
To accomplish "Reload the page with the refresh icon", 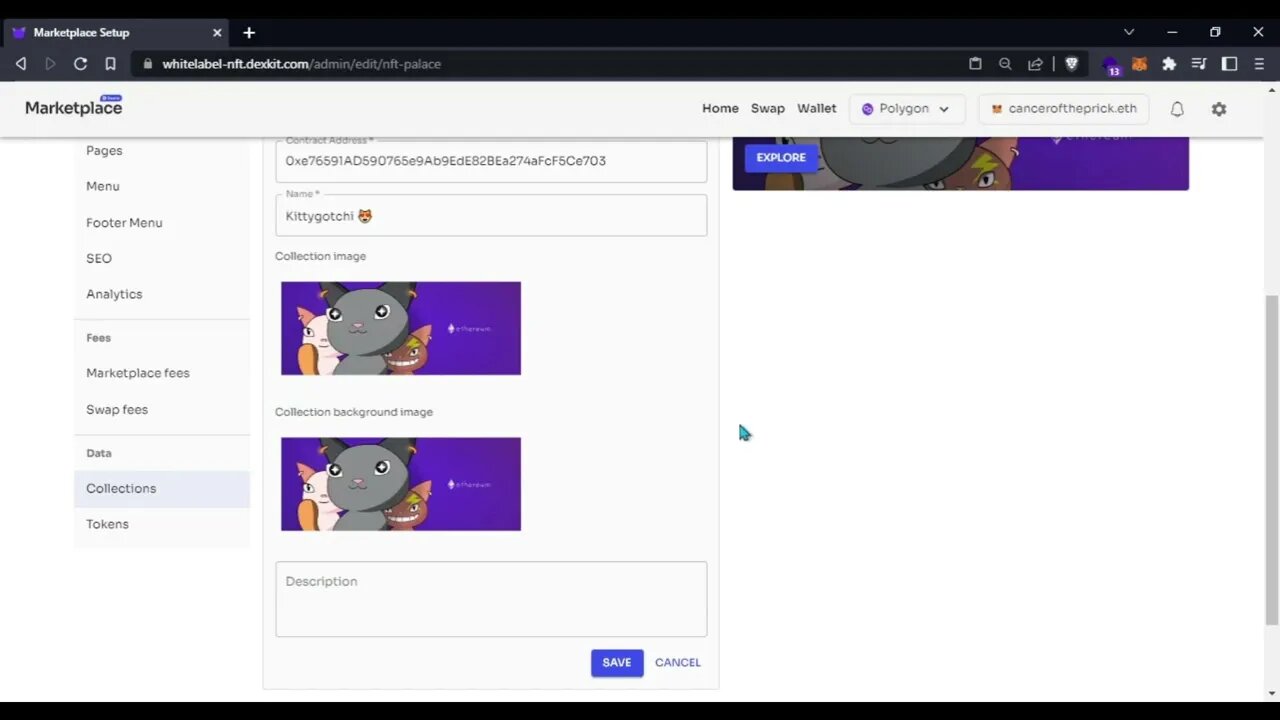I will tap(80, 64).
